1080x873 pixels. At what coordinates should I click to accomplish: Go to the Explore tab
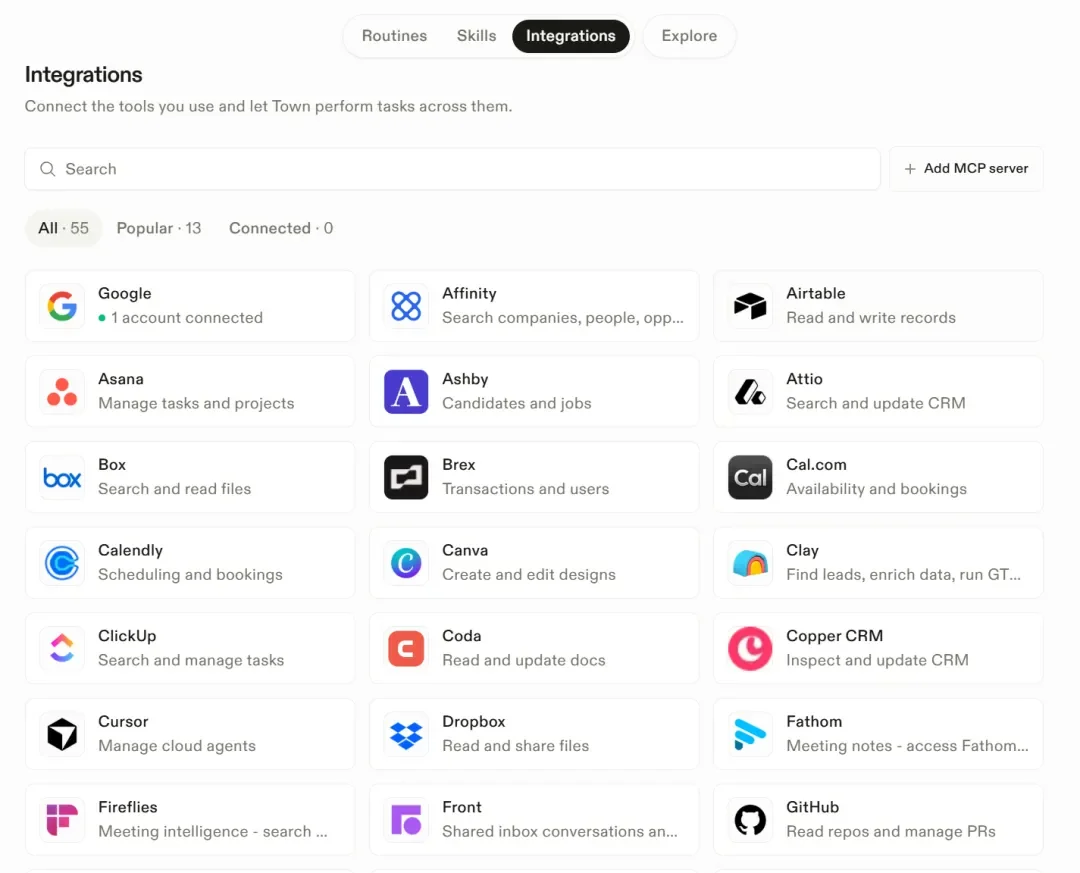689,36
